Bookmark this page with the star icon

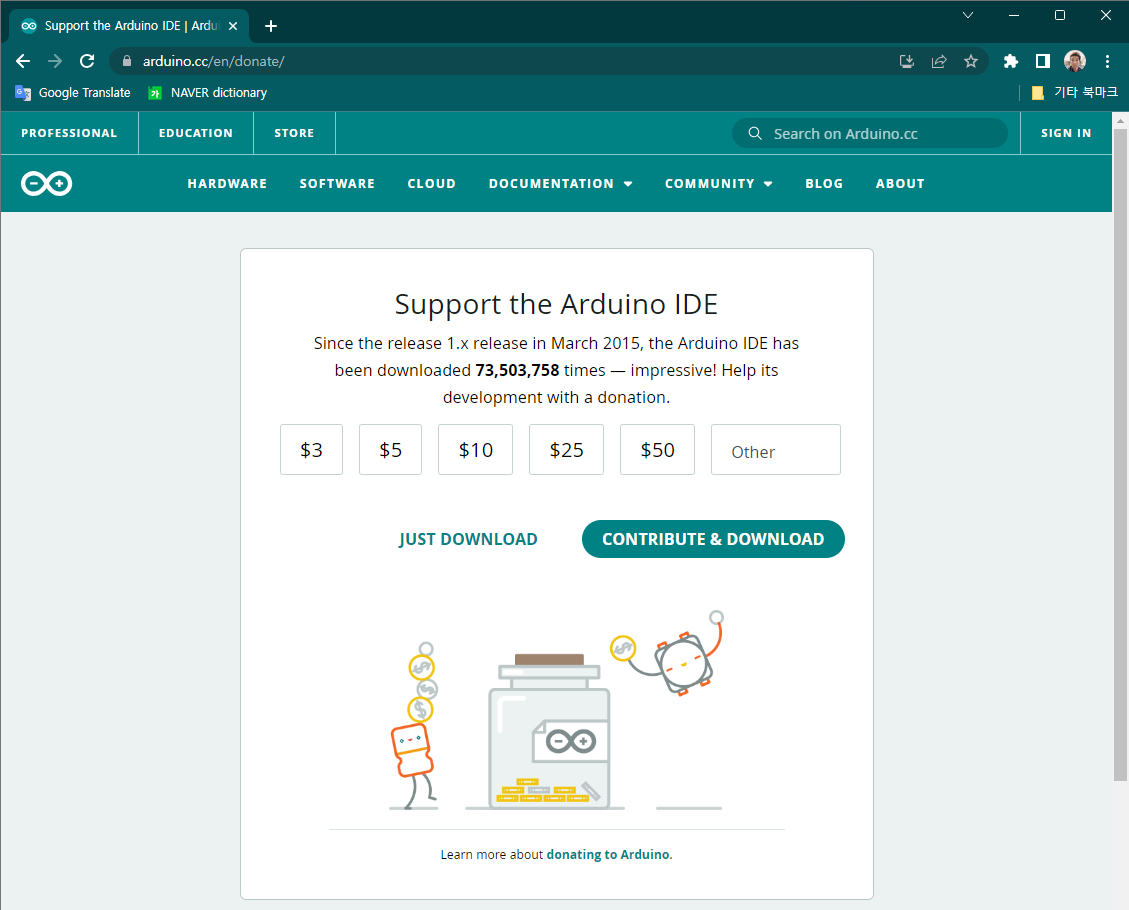pyautogui.click(x=971, y=61)
